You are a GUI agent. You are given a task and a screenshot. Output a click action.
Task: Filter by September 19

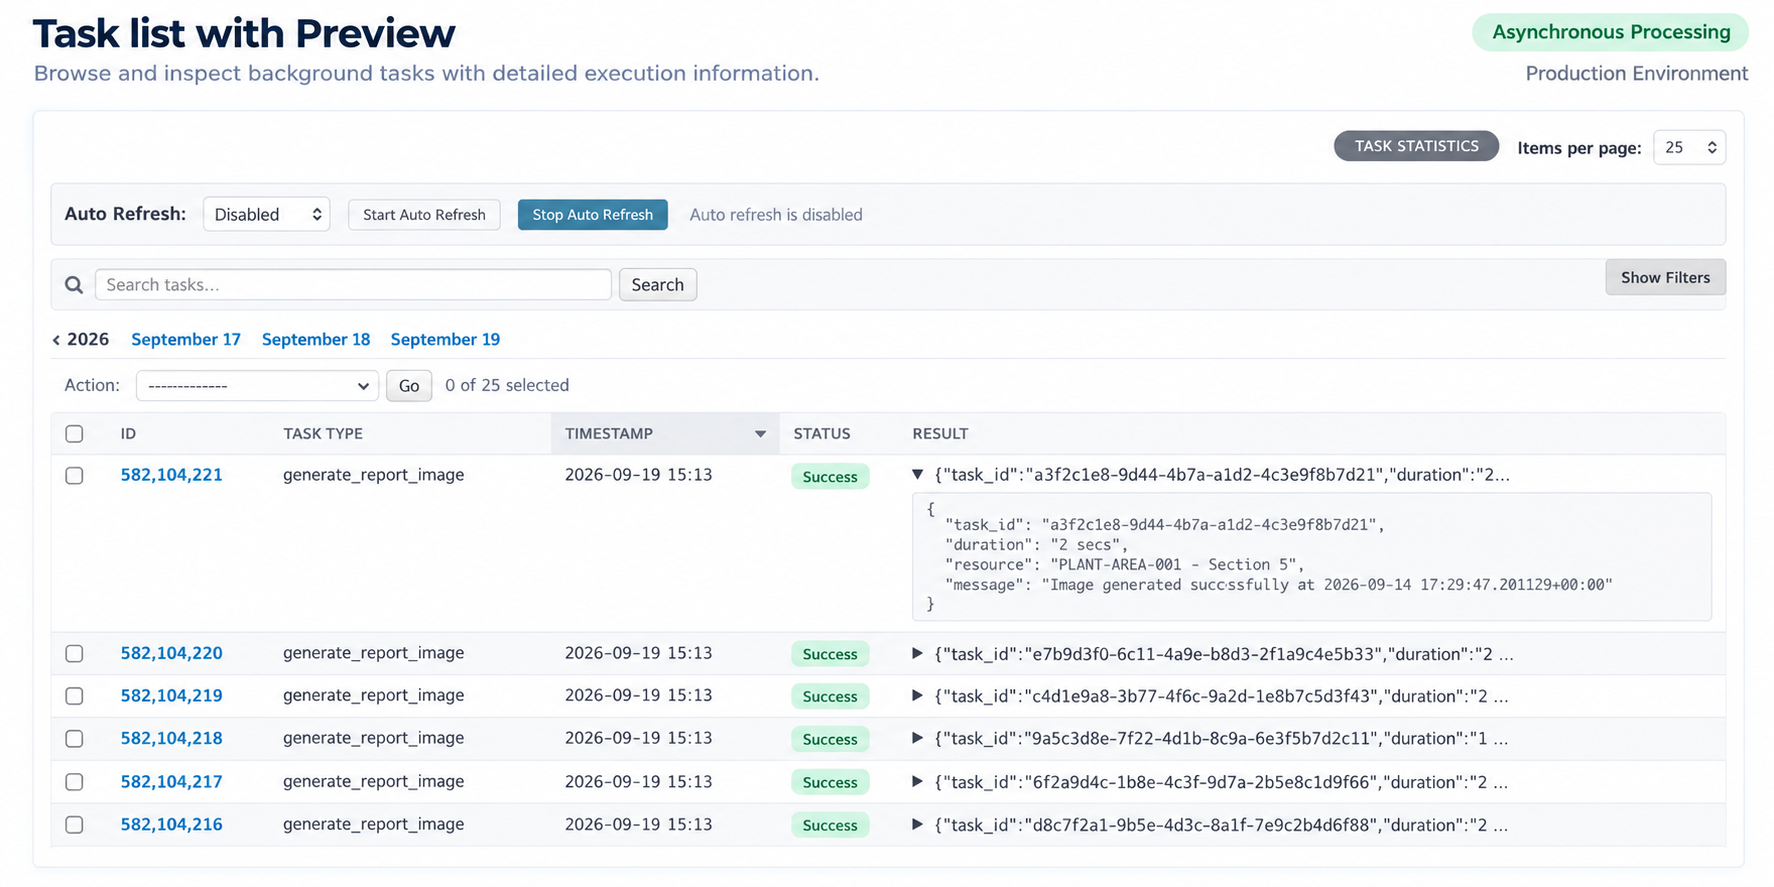[445, 339]
